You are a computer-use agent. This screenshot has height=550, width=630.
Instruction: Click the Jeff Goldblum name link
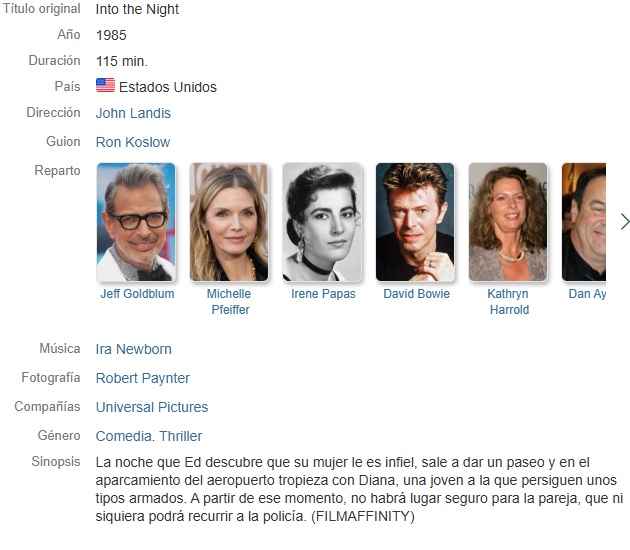[137, 294]
